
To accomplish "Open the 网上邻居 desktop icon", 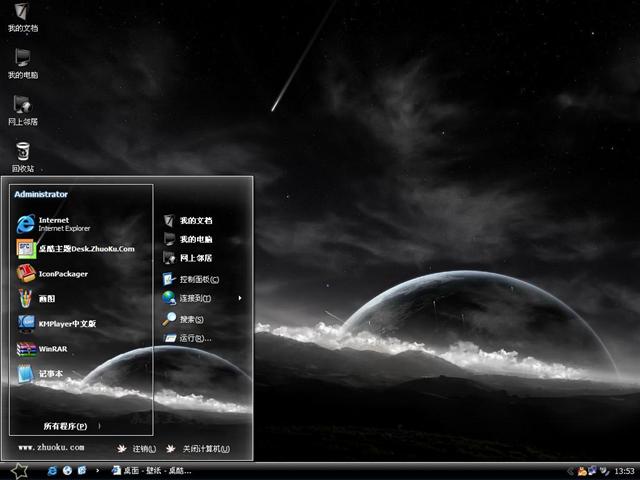I will point(22,110).
